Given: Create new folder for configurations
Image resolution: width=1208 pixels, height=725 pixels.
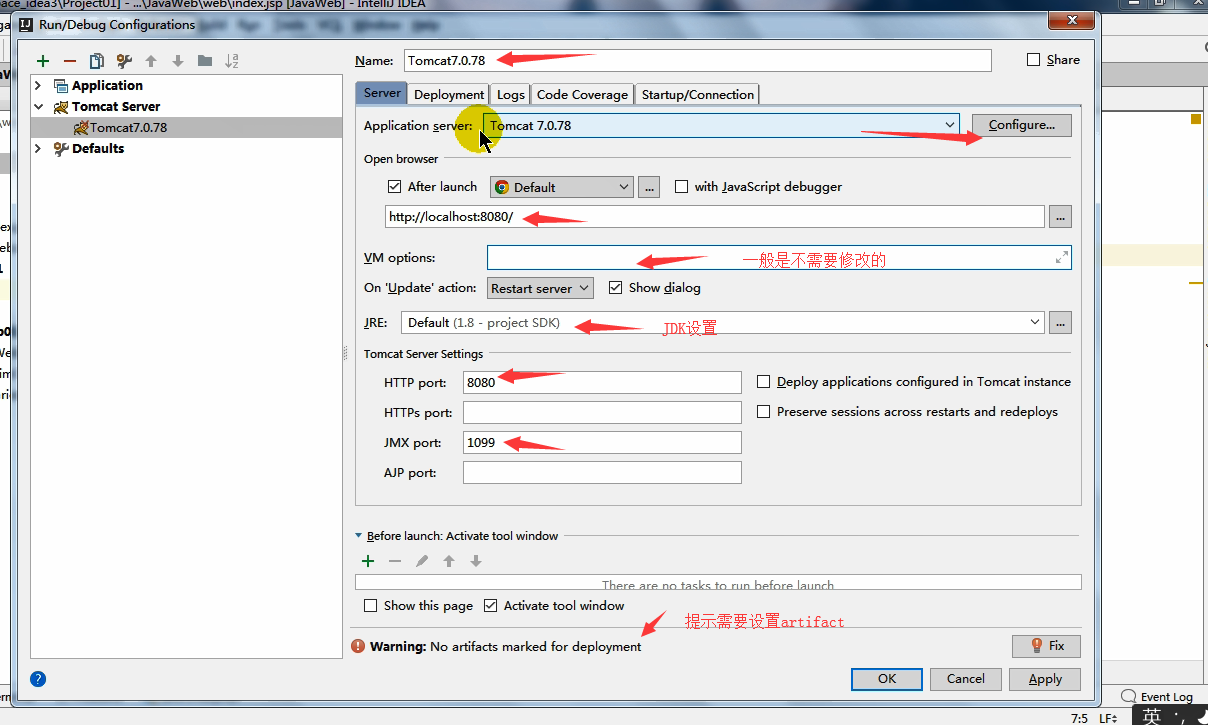Looking at the screenshot, I should 205,61.
